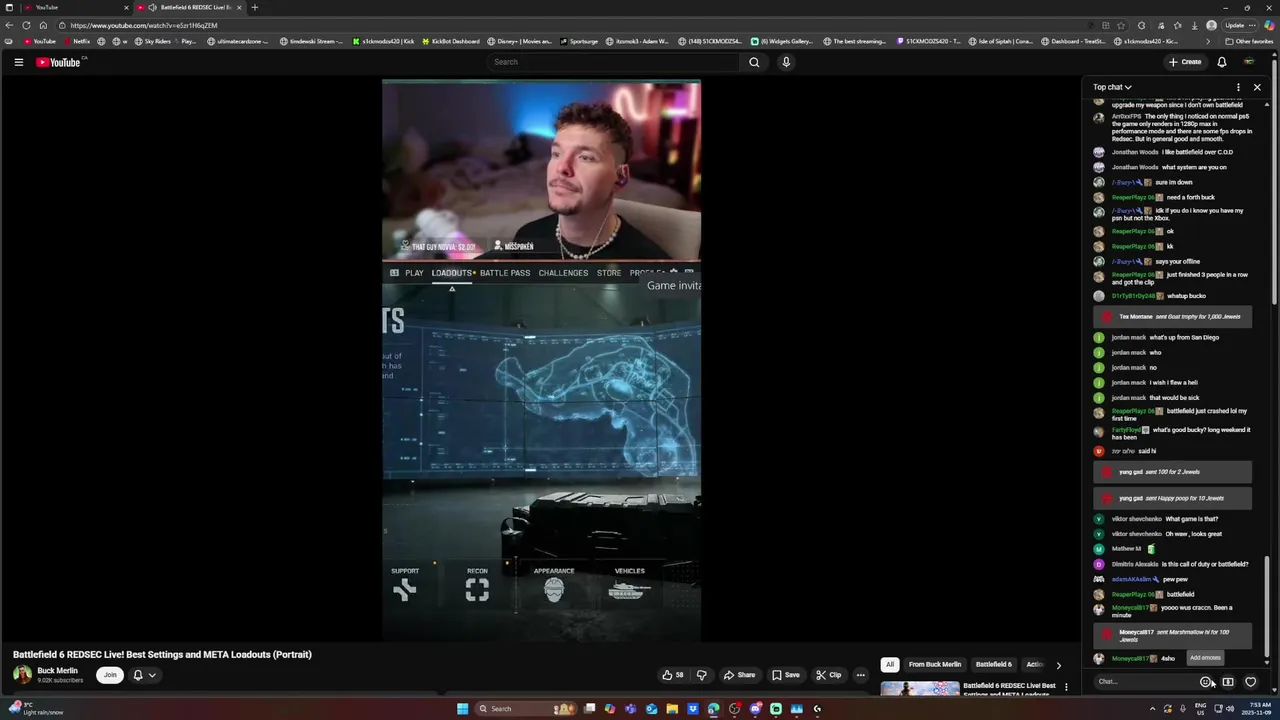Expand the Top chat mode dropdown
Viewport: 1280px width, 720px height.
1112,87
